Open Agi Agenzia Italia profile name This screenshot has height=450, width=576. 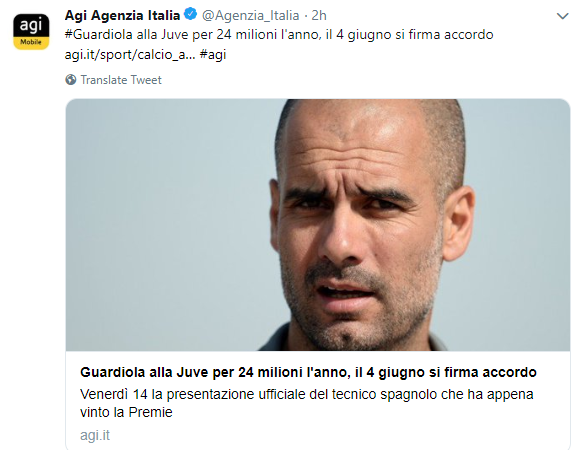coord(122,15)
